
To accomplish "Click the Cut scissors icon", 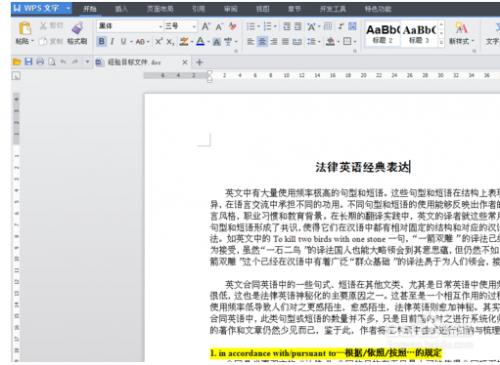I will coord(44,26).
